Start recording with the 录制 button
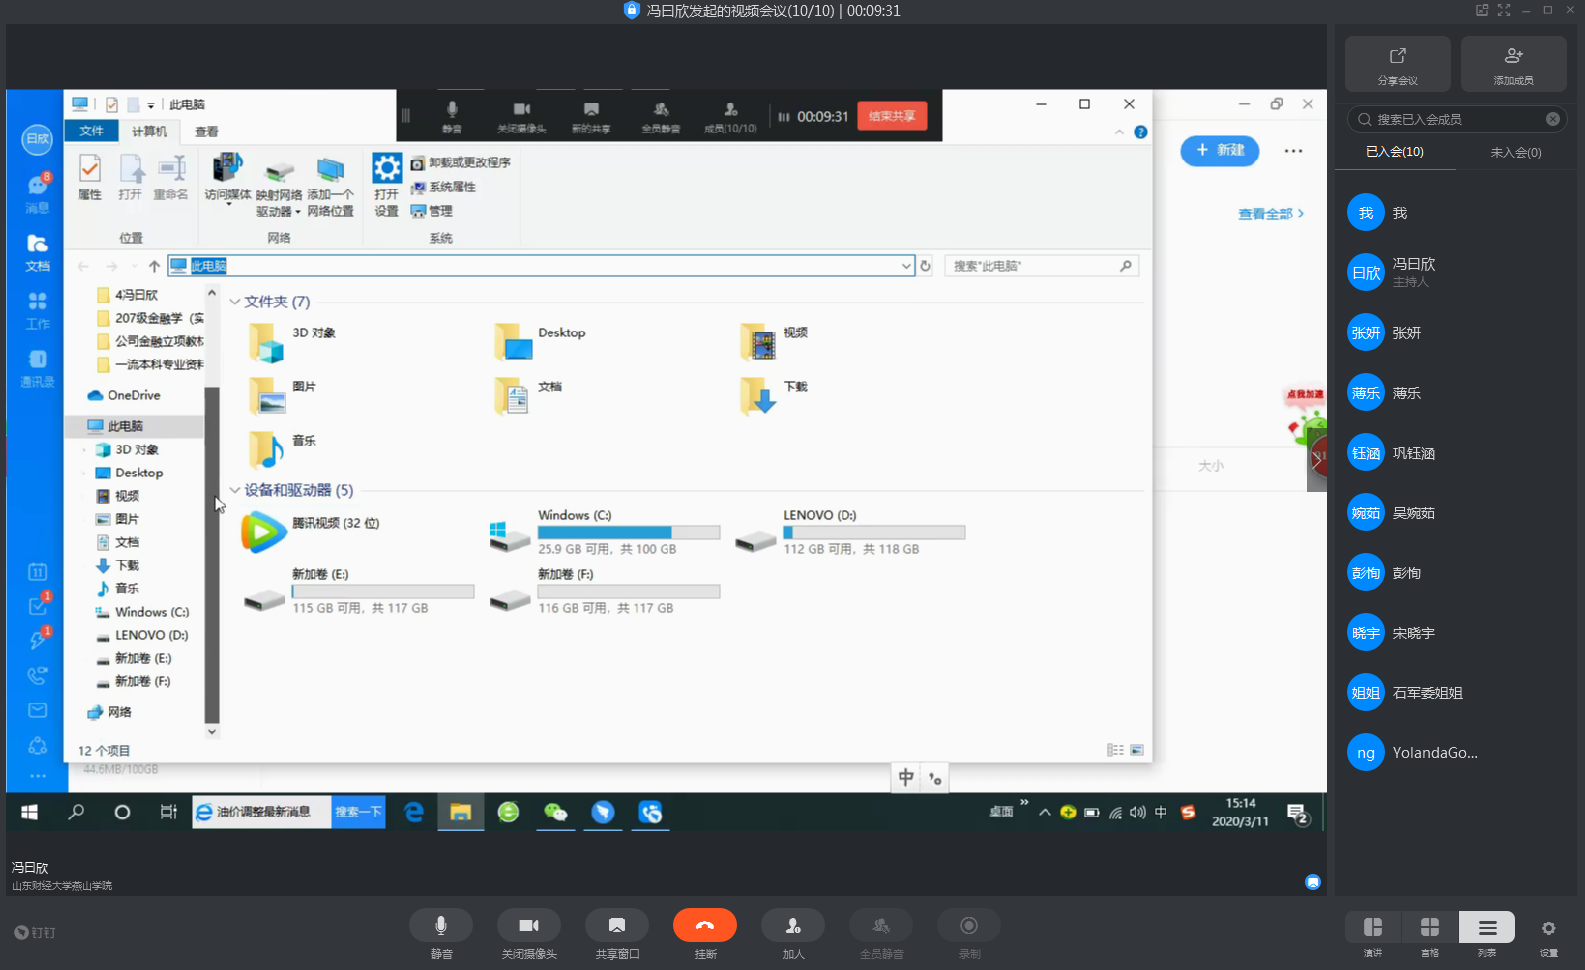 pyautogui.click(x=969, y=926)
